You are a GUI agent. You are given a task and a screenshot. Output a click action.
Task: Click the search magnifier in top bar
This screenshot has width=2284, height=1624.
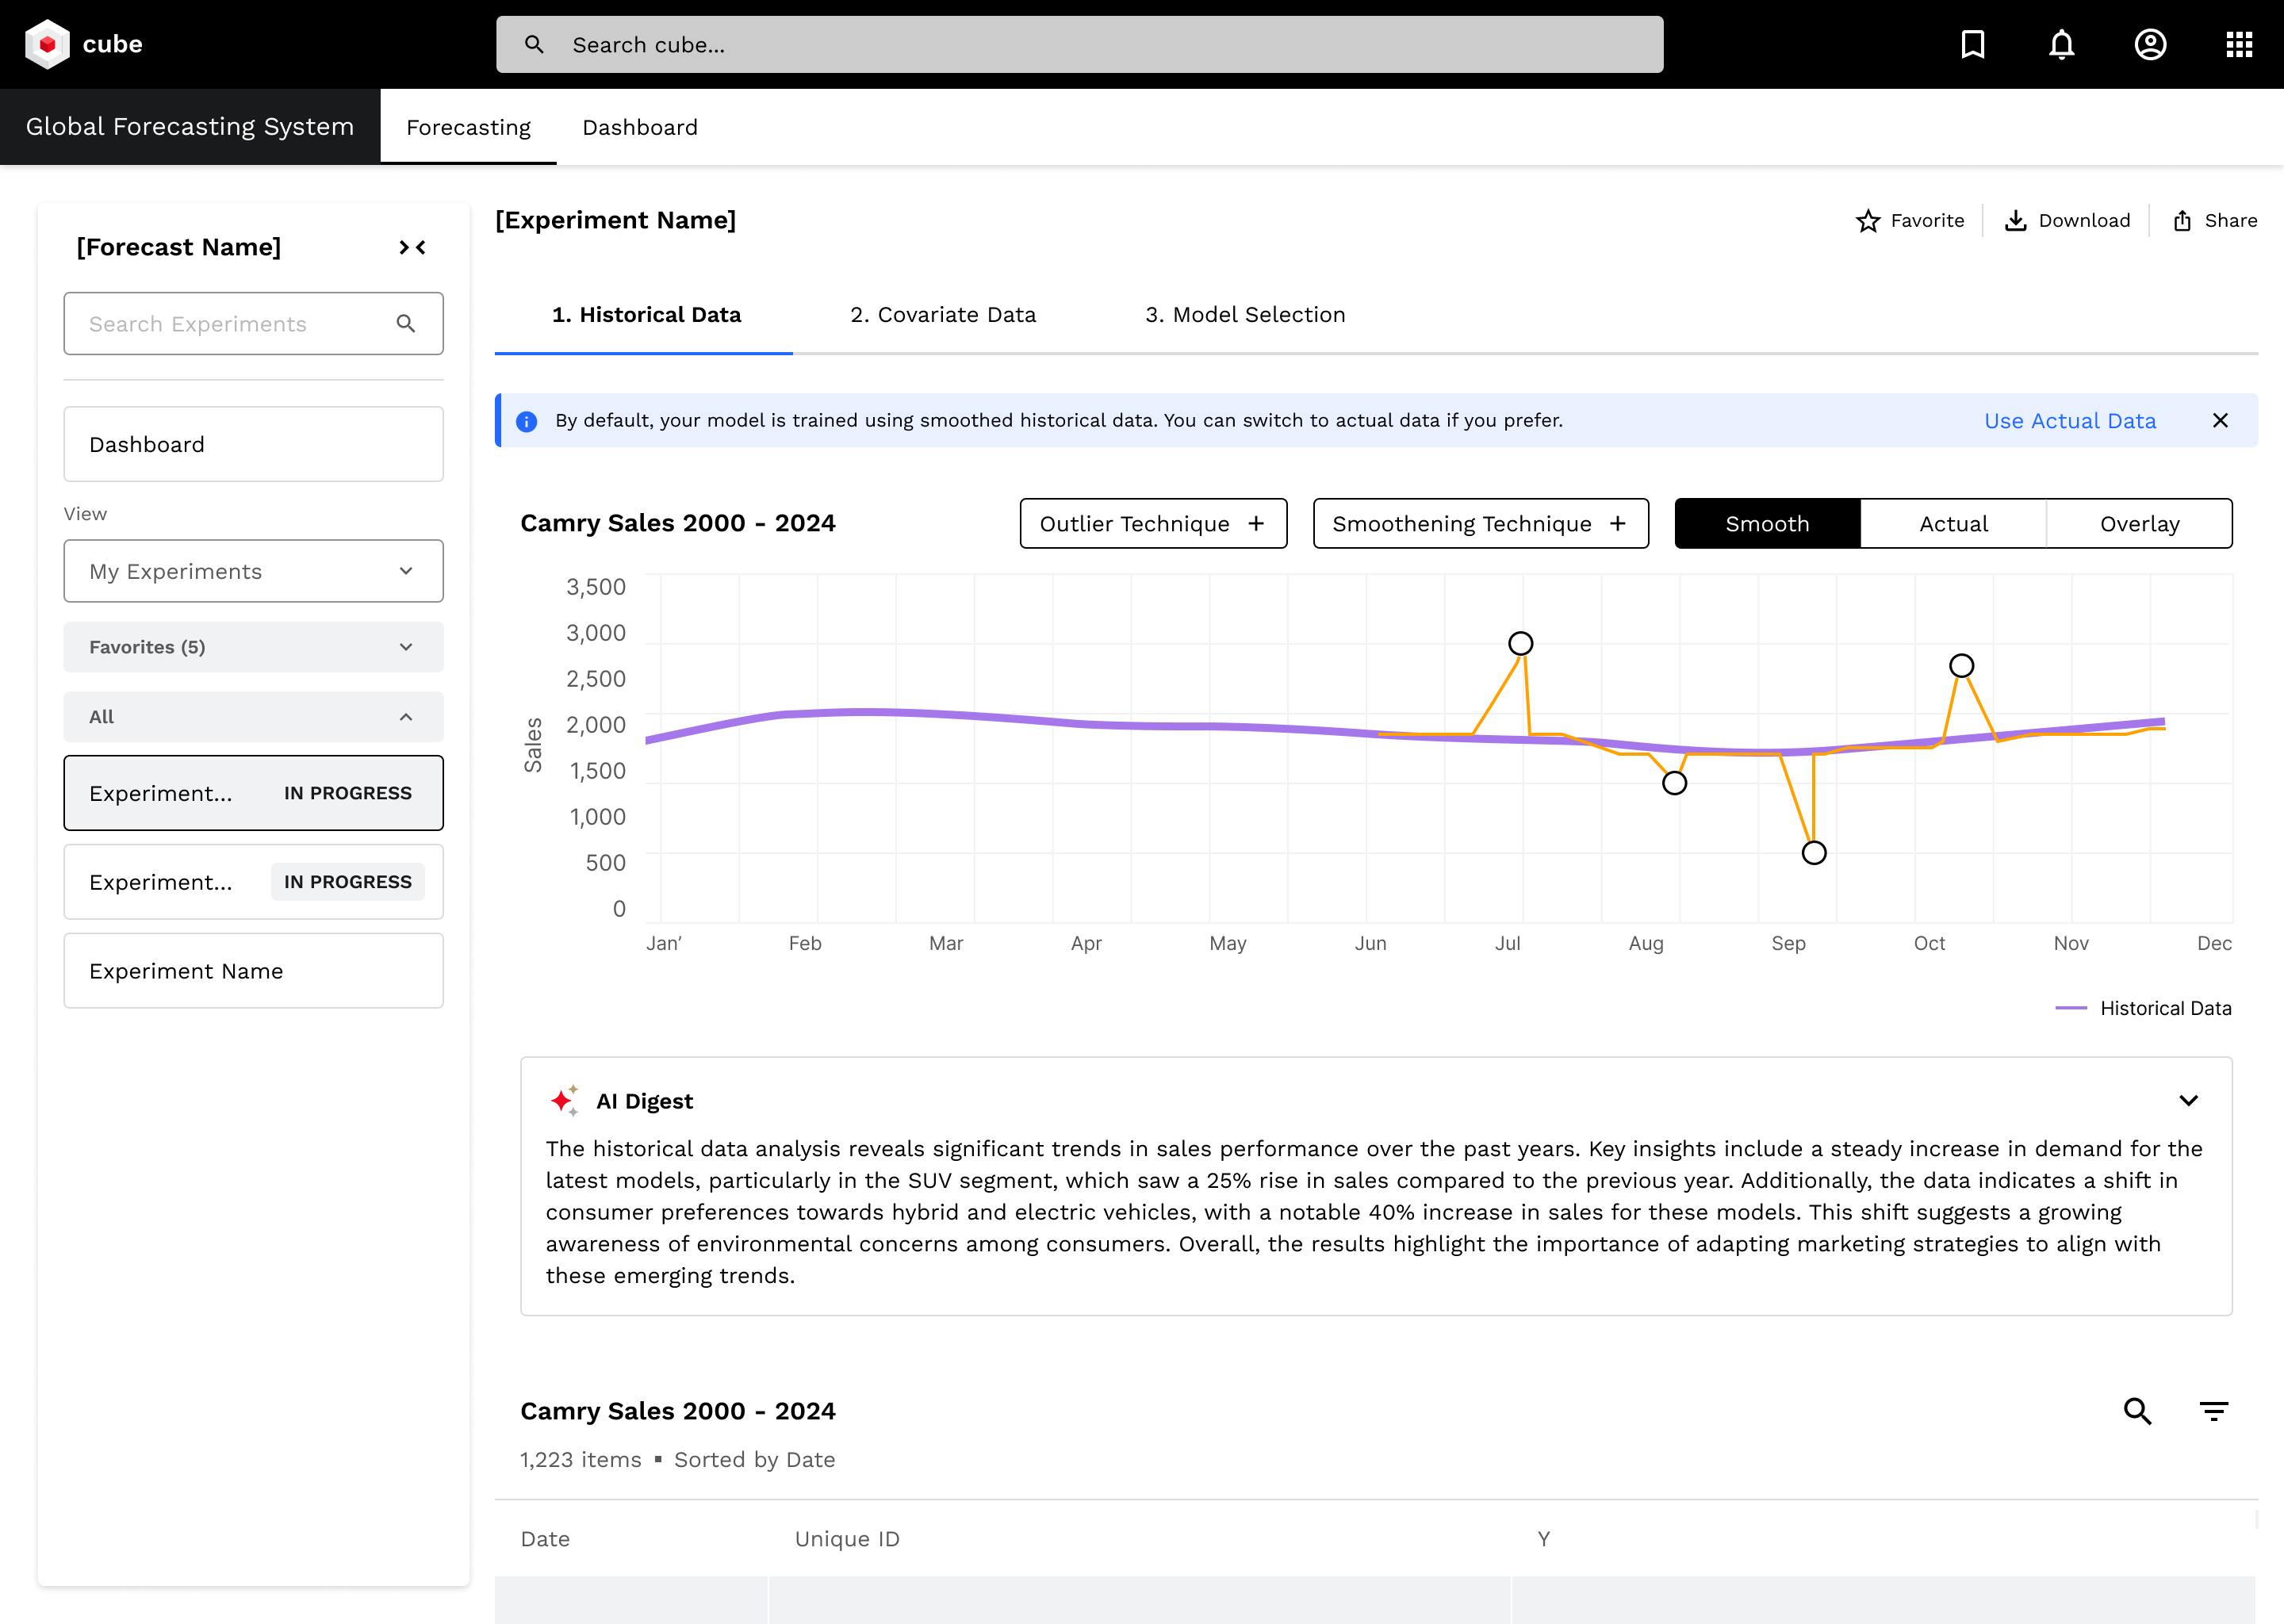click(534, 44)
